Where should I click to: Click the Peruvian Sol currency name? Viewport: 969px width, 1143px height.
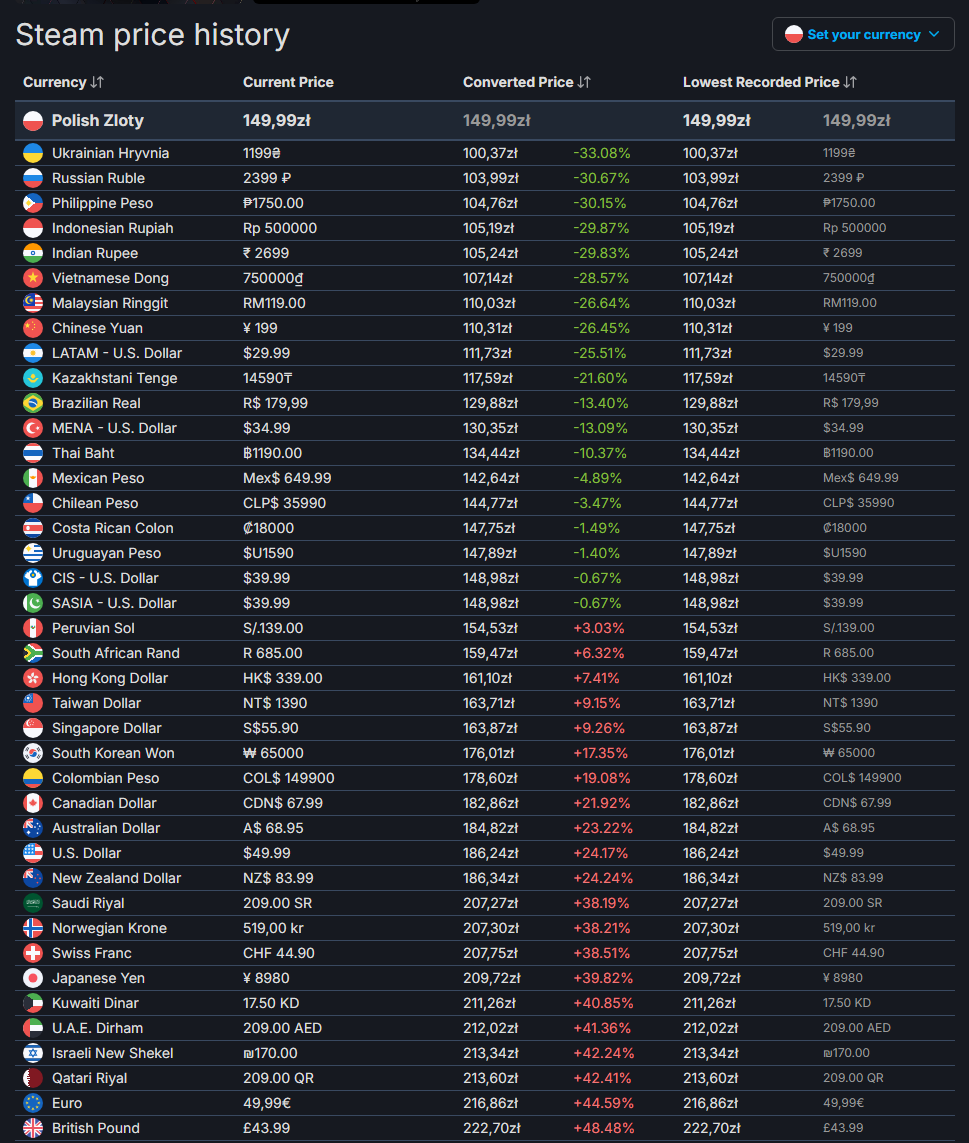pyautogui.click(x=93, y=628)
